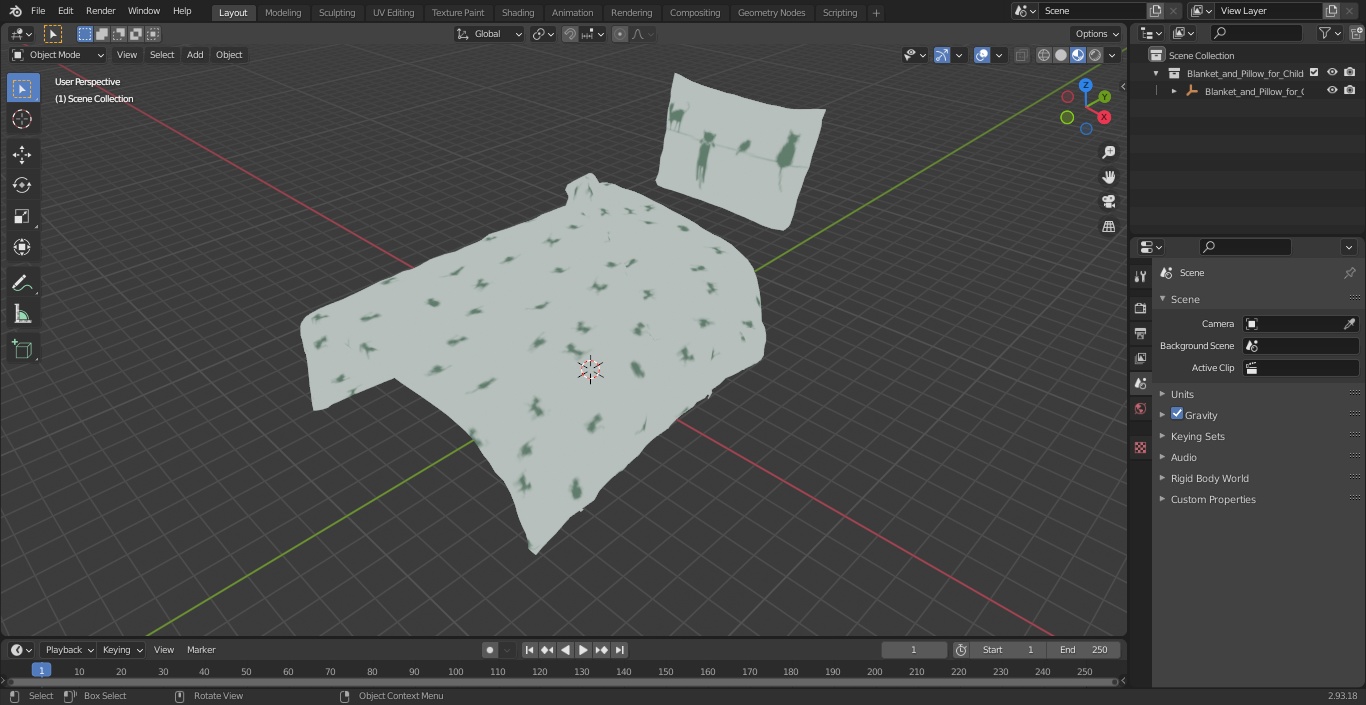
Task: Click the Blender logo menu icon
Action: pos(15,11)
